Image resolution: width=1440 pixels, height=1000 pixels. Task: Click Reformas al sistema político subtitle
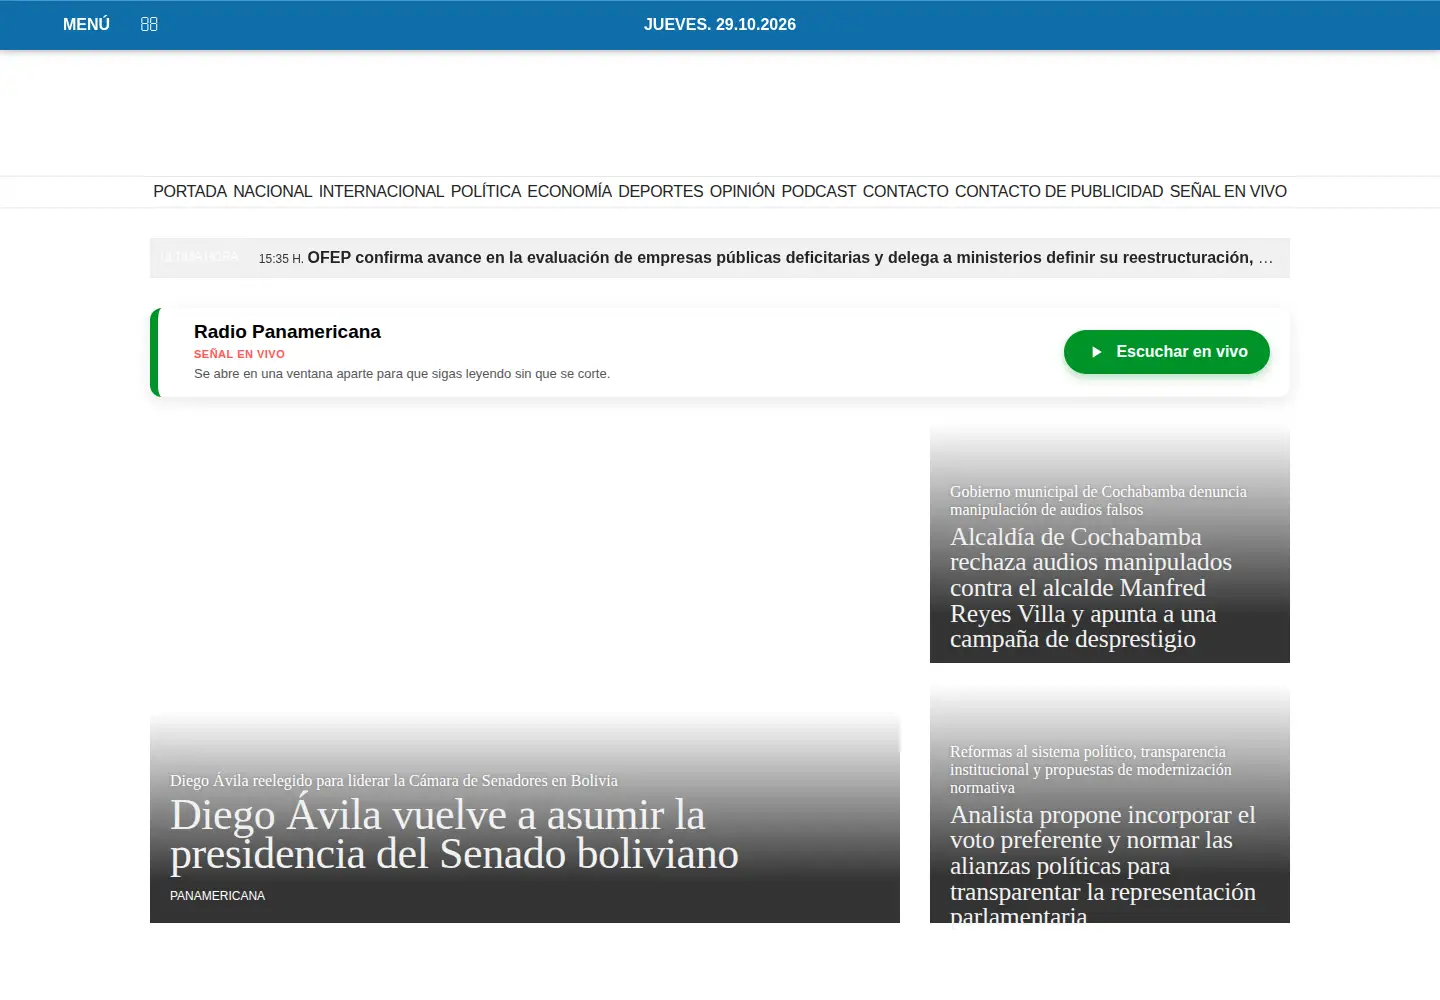point(1091,770)
